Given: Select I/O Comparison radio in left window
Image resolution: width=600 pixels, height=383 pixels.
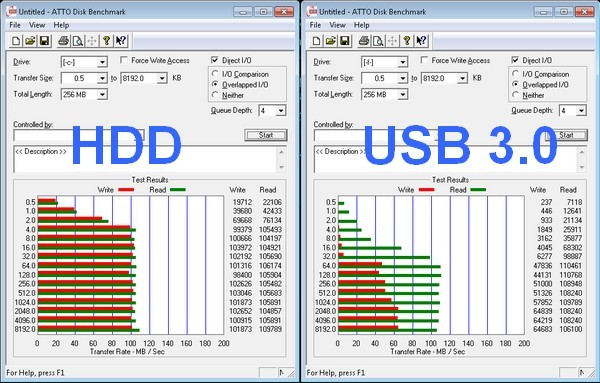Looking at the screenshot, I should click(x=215, y=73).
